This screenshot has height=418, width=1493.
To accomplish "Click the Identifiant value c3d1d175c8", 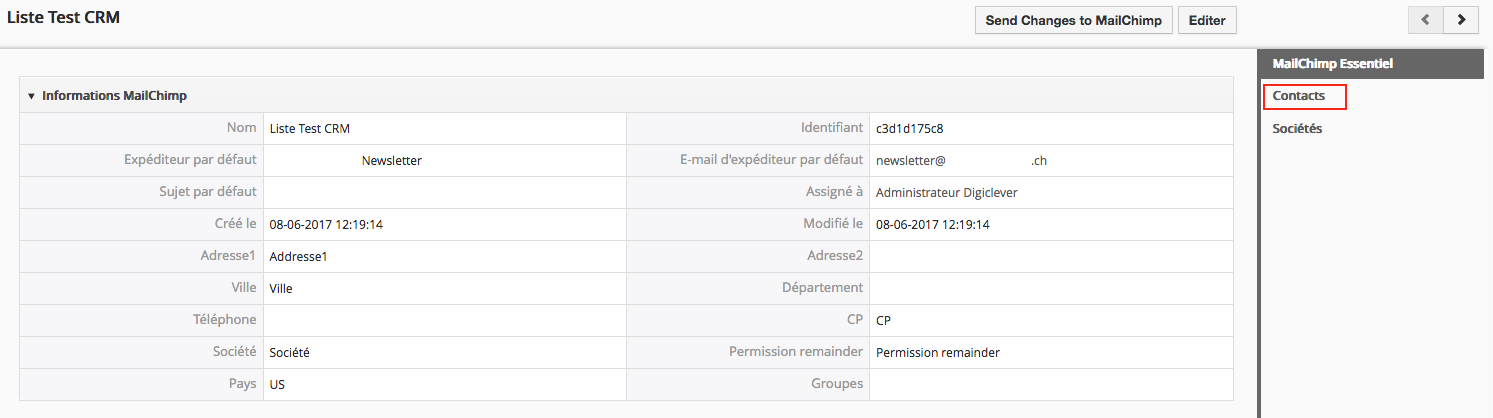I will [x=909, y=128].
